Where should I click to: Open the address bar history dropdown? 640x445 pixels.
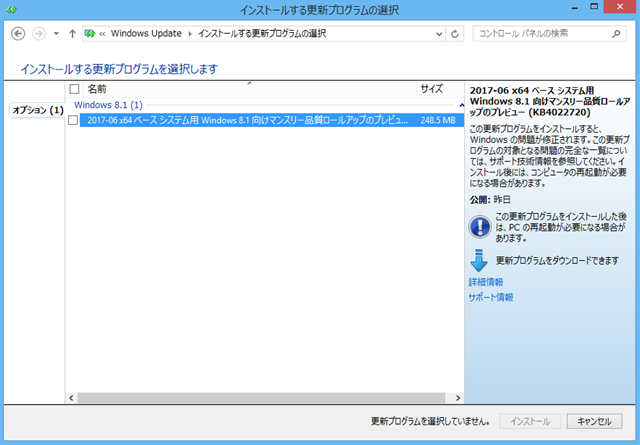(438, 33)
